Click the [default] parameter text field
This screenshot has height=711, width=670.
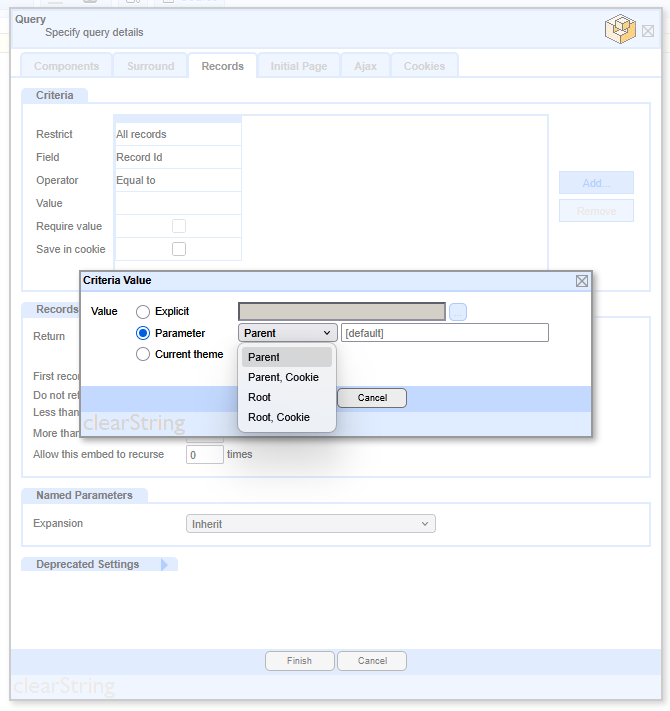click(444, 333)
